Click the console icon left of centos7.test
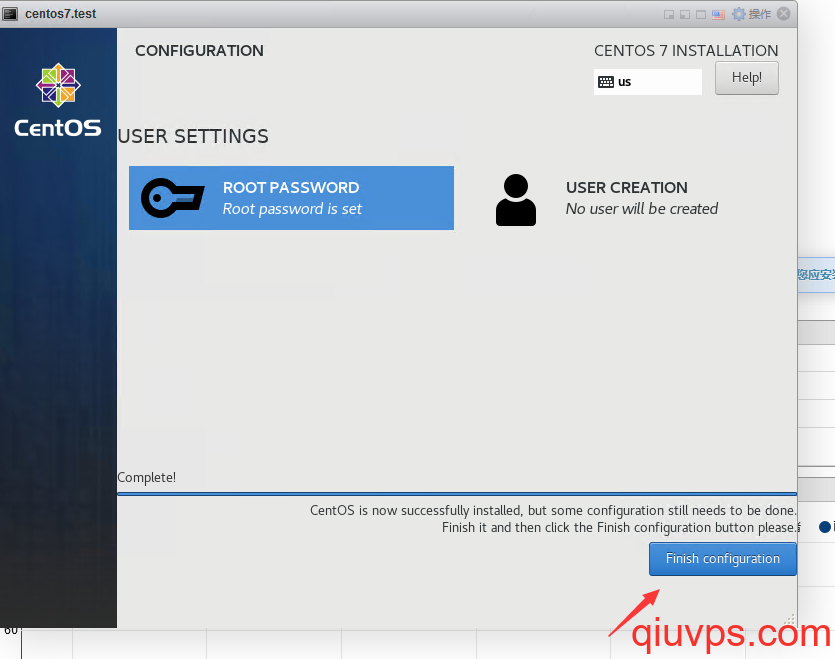The image size is (835, 659). coord(11,14)
